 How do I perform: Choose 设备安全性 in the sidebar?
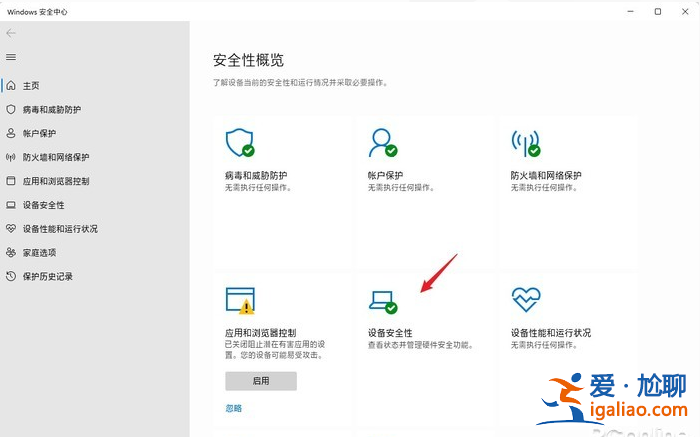[43, 205]
